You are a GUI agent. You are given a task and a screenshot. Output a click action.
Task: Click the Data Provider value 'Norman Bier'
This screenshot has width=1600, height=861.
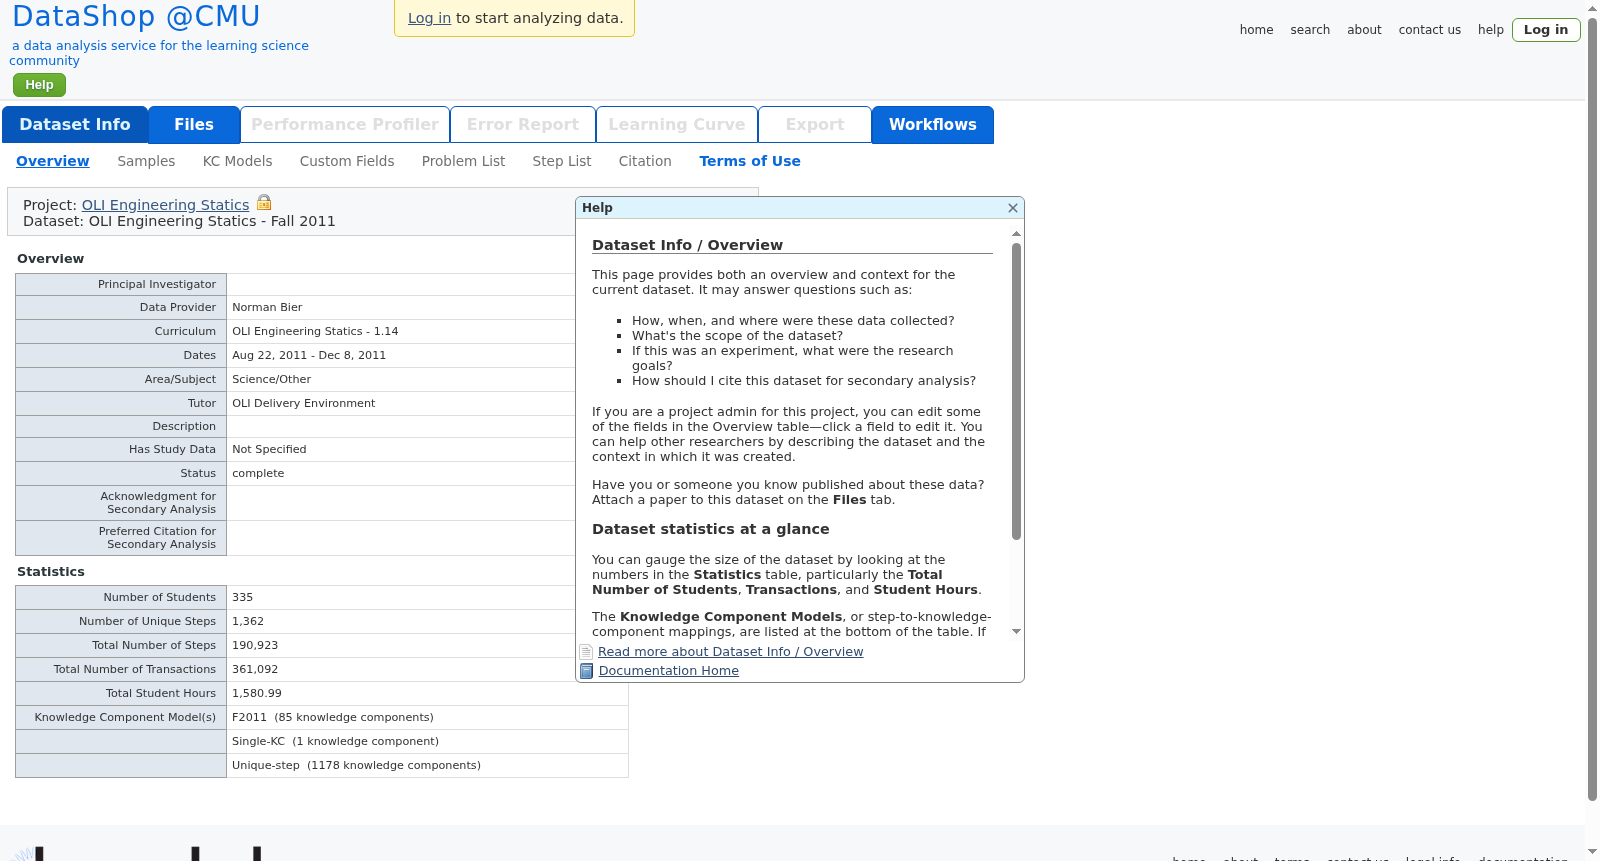tap(267, 308)
